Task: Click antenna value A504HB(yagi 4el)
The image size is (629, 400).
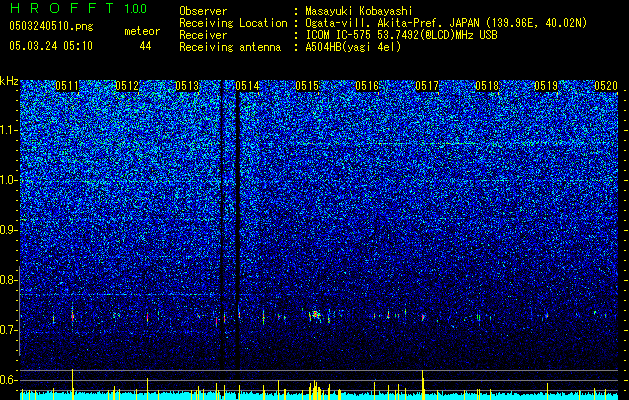Action: pos(353,47)
